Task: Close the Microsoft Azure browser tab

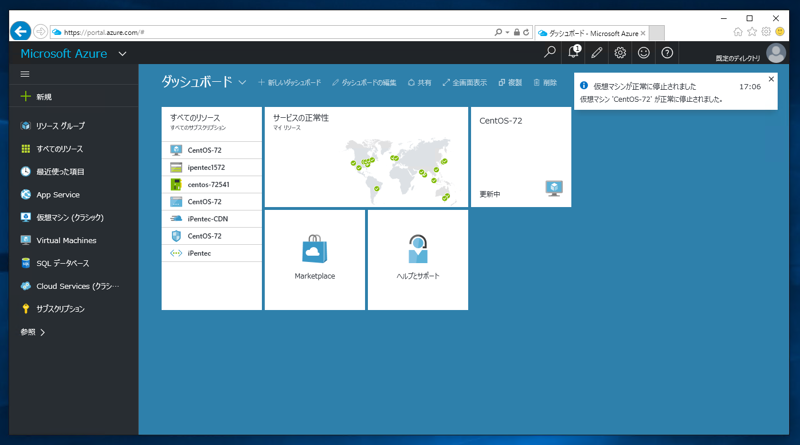Action: coord(643,33)
